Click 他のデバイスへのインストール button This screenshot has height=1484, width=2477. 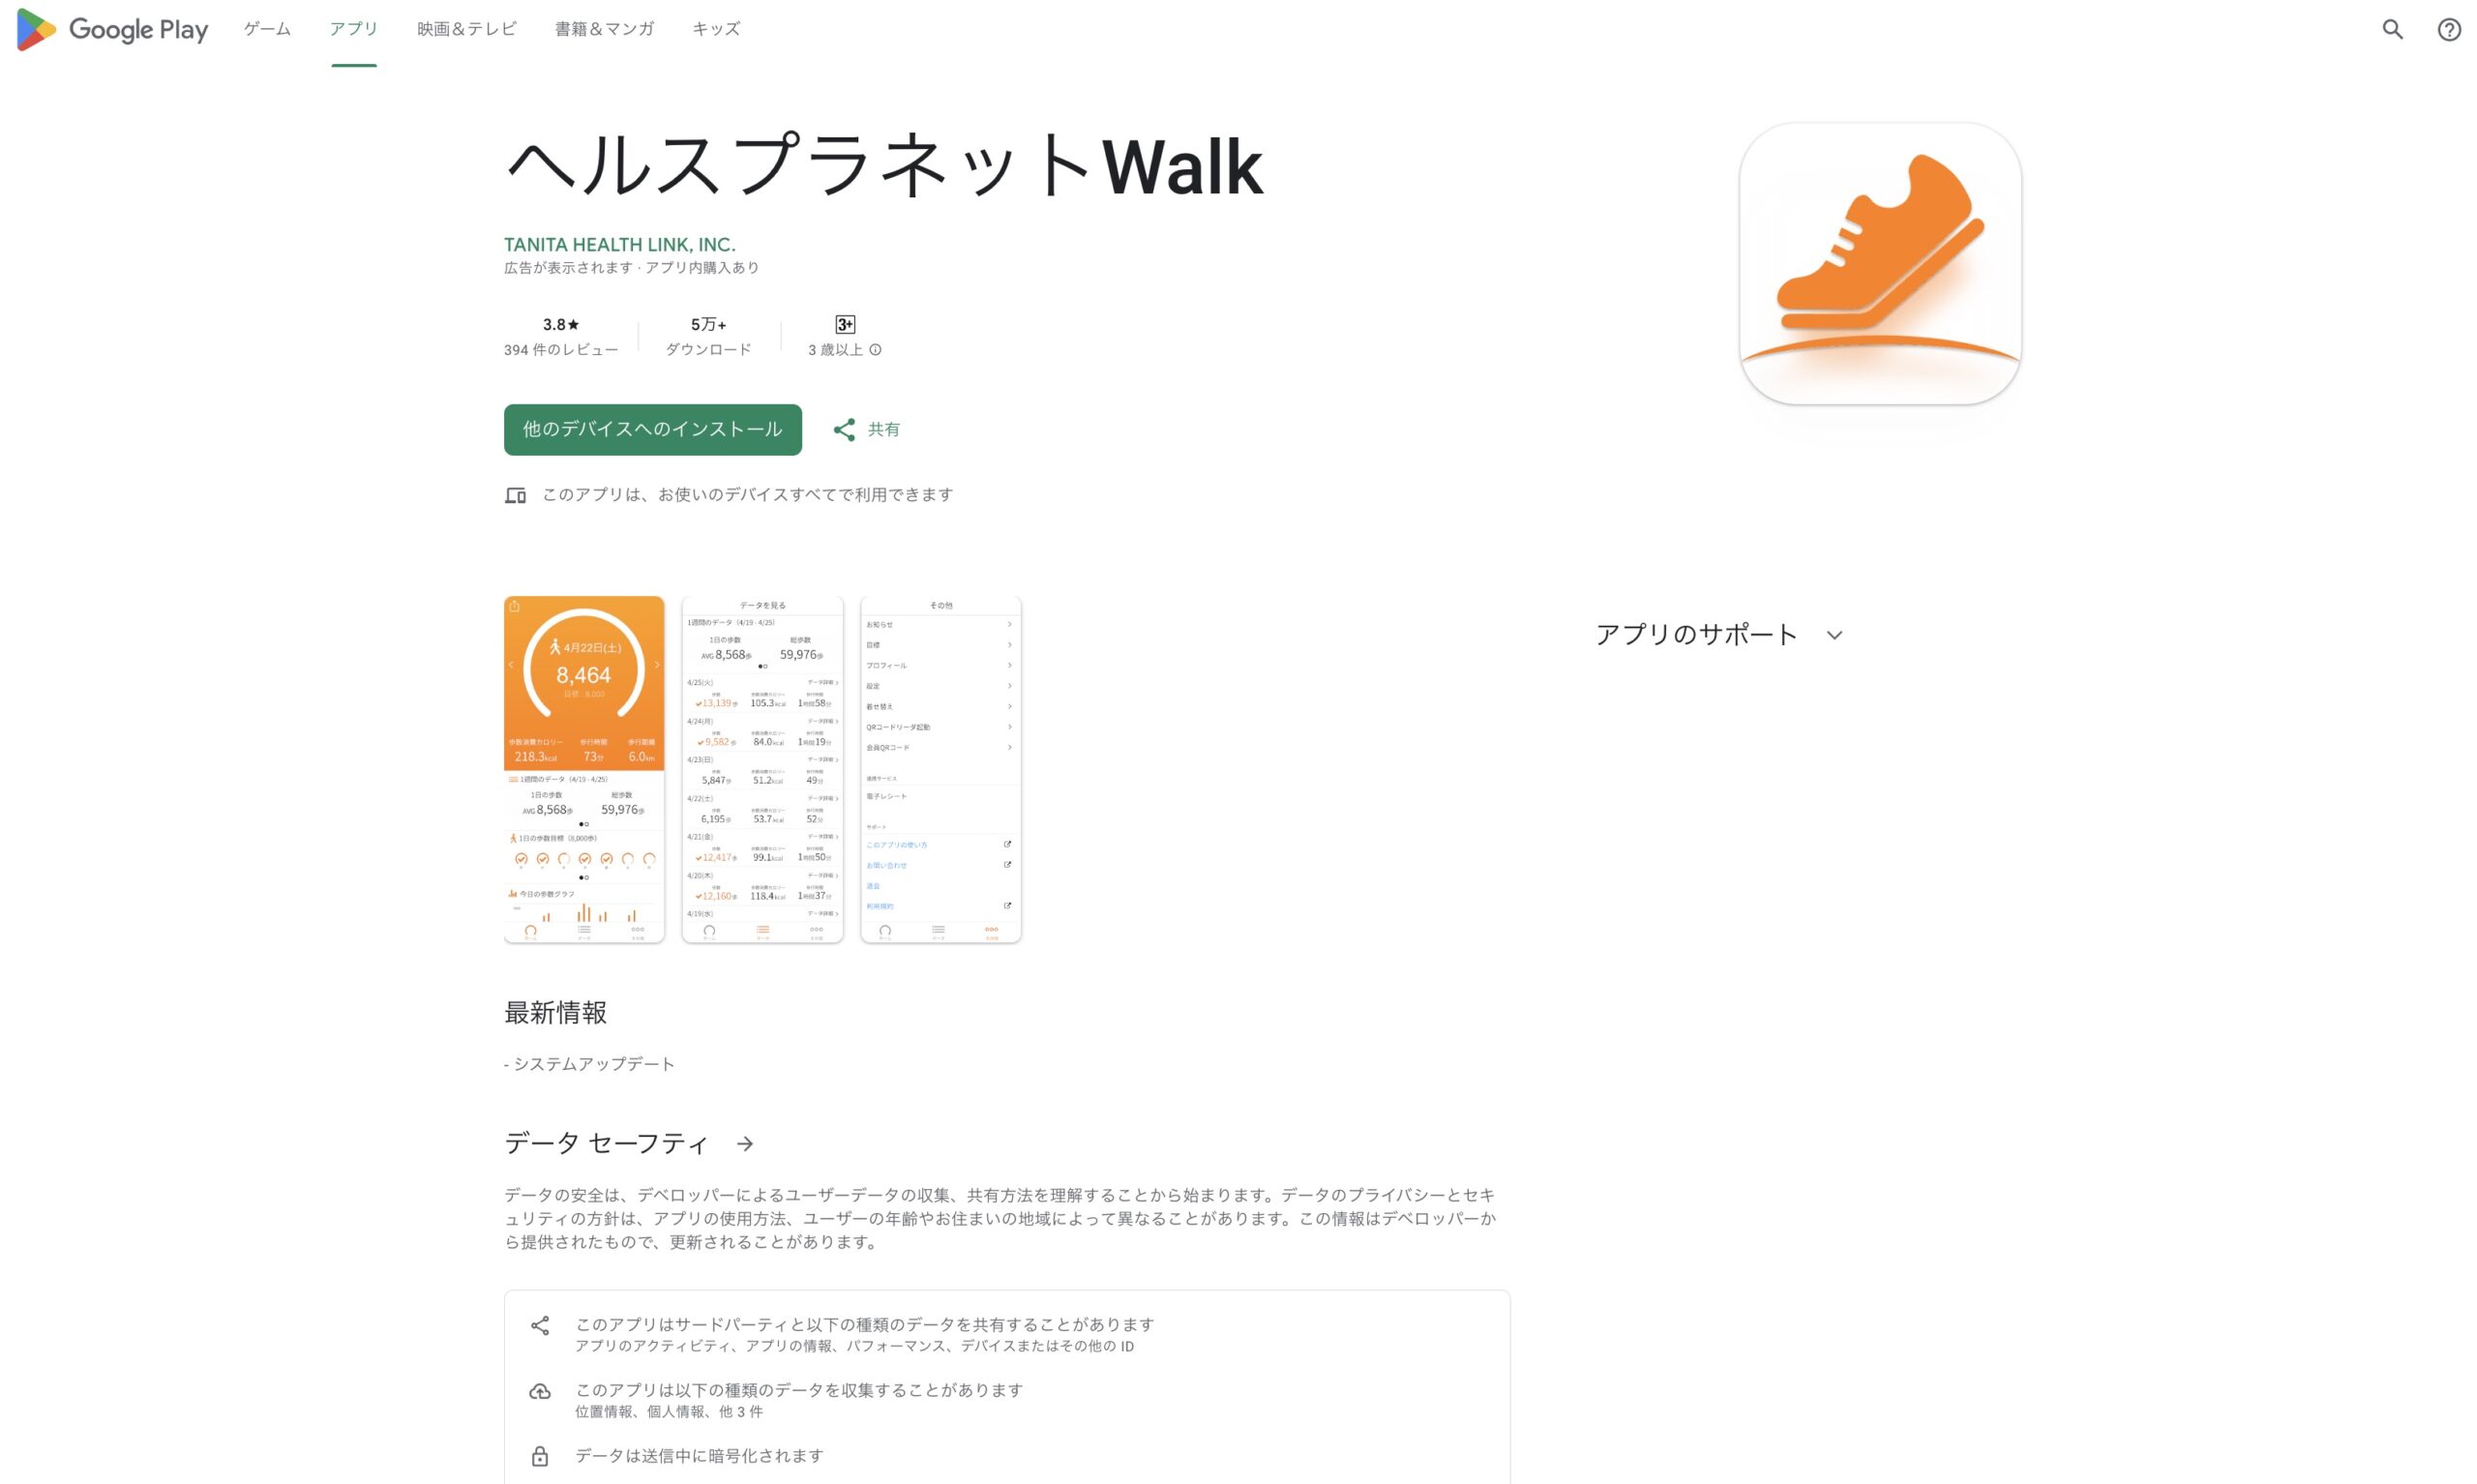click(x=652, y=429)
